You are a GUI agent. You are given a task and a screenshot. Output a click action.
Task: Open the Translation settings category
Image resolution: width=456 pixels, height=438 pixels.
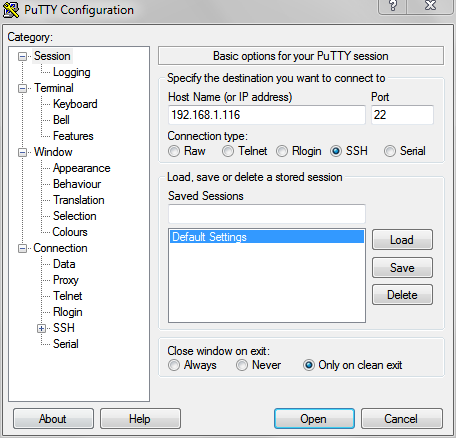[79, 200]
